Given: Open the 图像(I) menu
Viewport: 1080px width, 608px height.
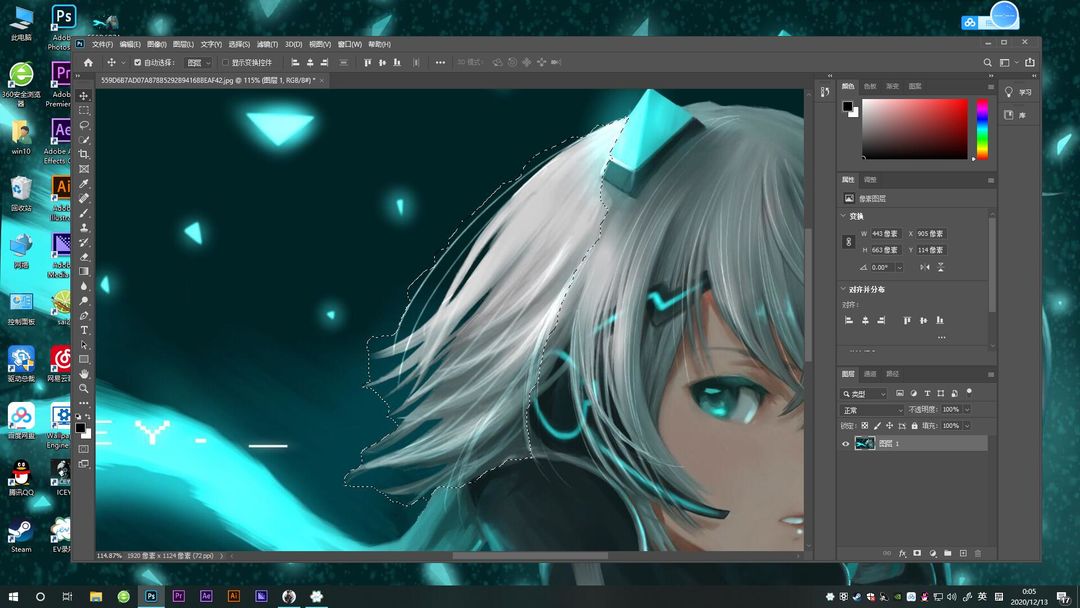Looking at the screenshot, I should click(156, 44).
